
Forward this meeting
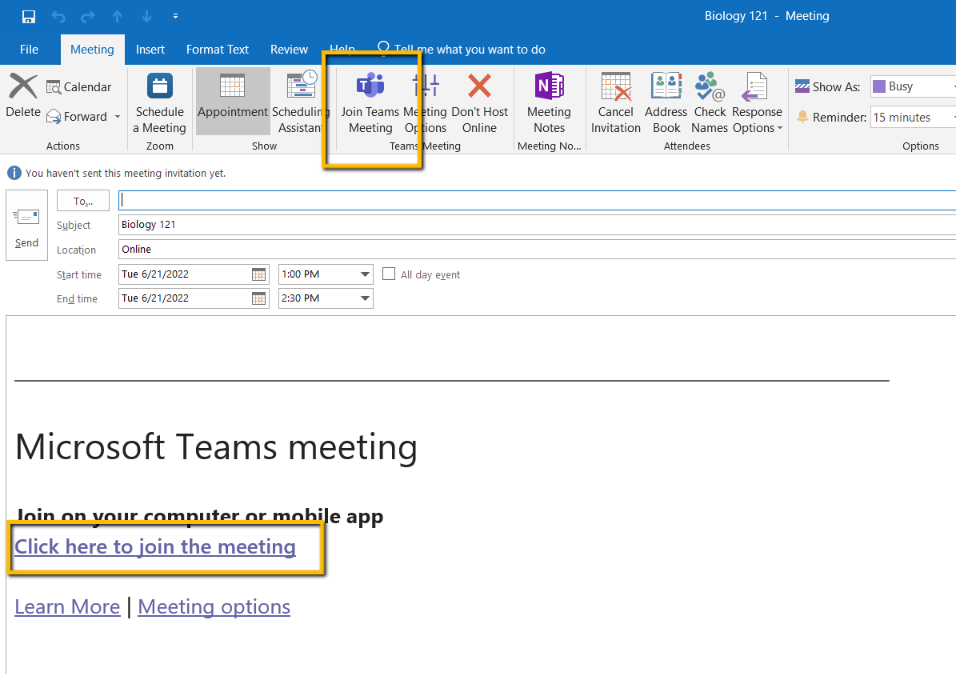tap(77, 117)
